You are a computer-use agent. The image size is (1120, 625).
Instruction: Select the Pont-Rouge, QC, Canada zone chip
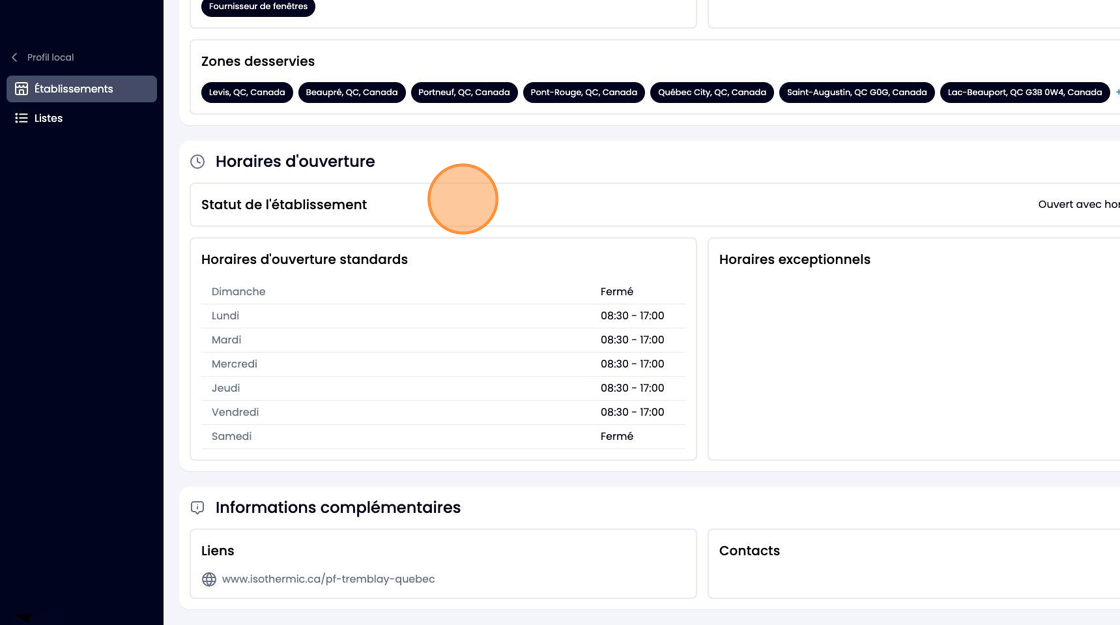point(584,92)
